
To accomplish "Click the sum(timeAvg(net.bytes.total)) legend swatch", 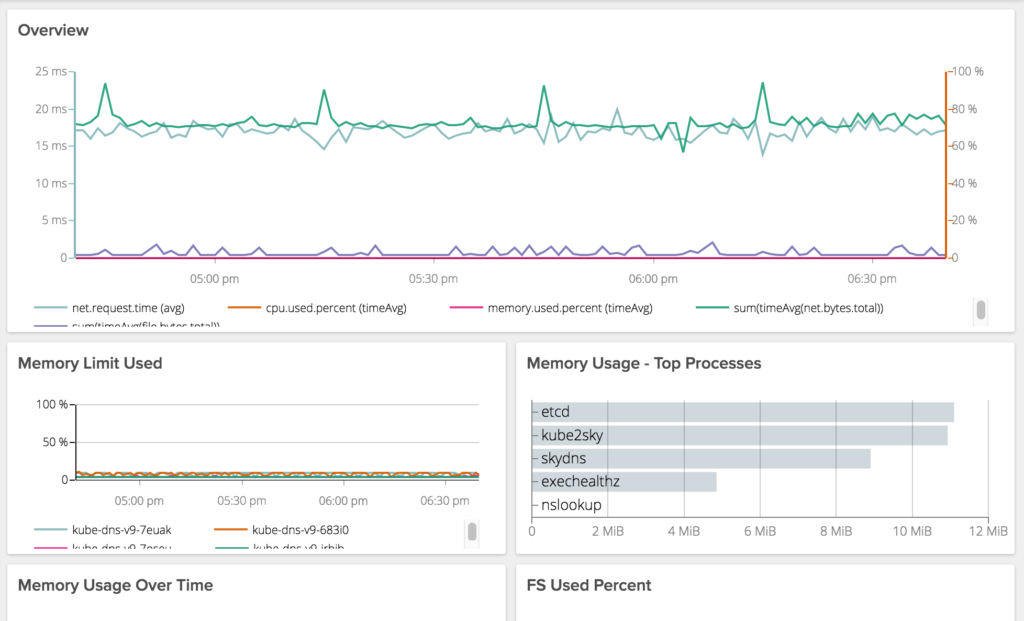I will pos(712,308).
